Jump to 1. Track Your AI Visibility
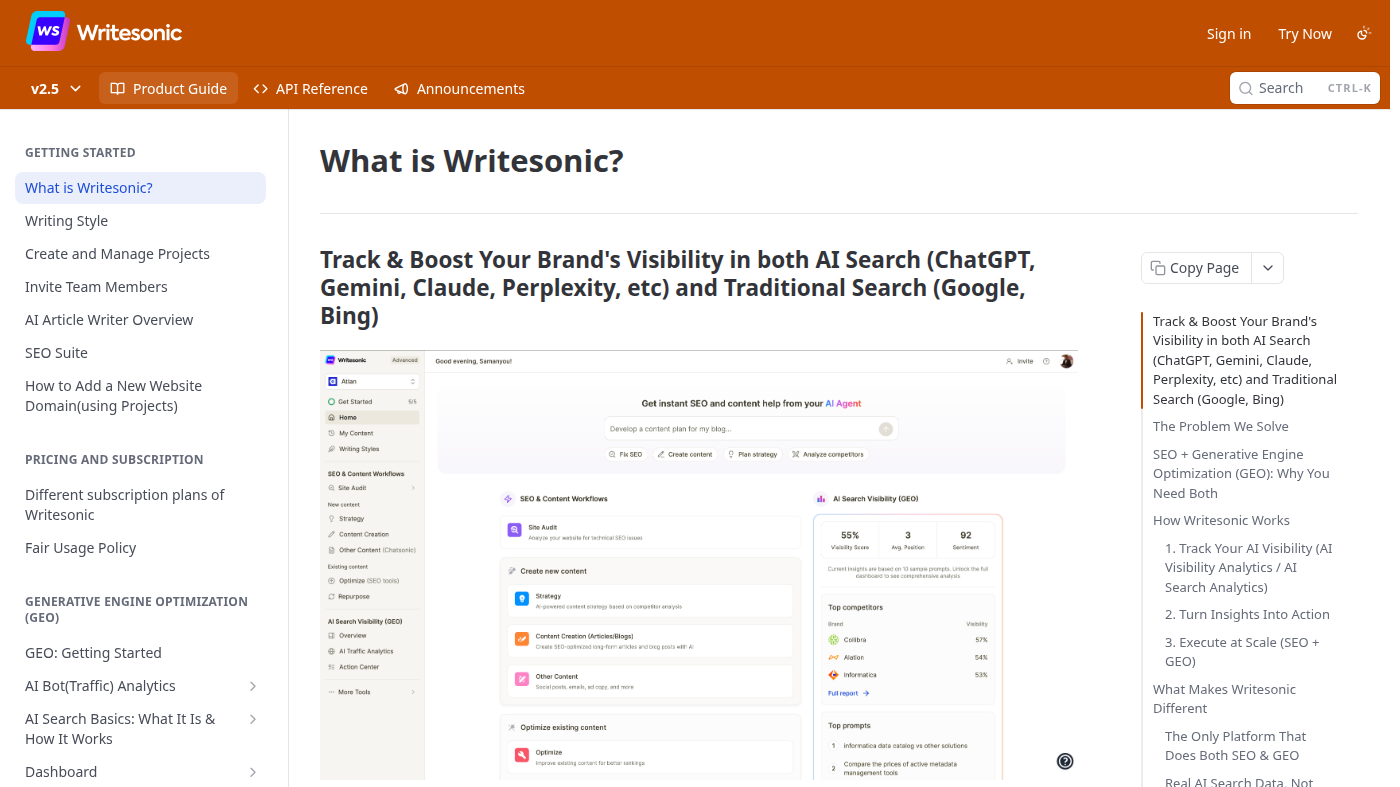1400x787 pixels. 1248,568
